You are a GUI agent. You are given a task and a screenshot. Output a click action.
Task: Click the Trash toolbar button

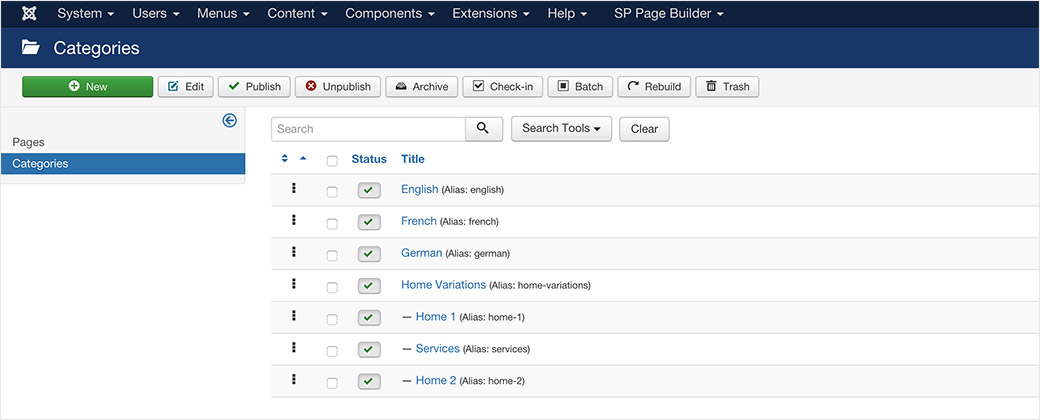727,87
